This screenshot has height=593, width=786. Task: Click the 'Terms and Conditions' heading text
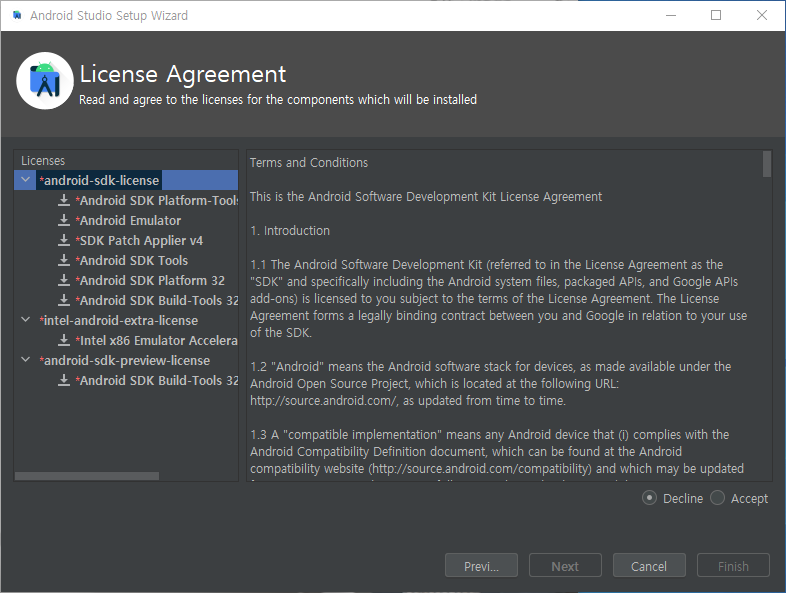point(309,163)
